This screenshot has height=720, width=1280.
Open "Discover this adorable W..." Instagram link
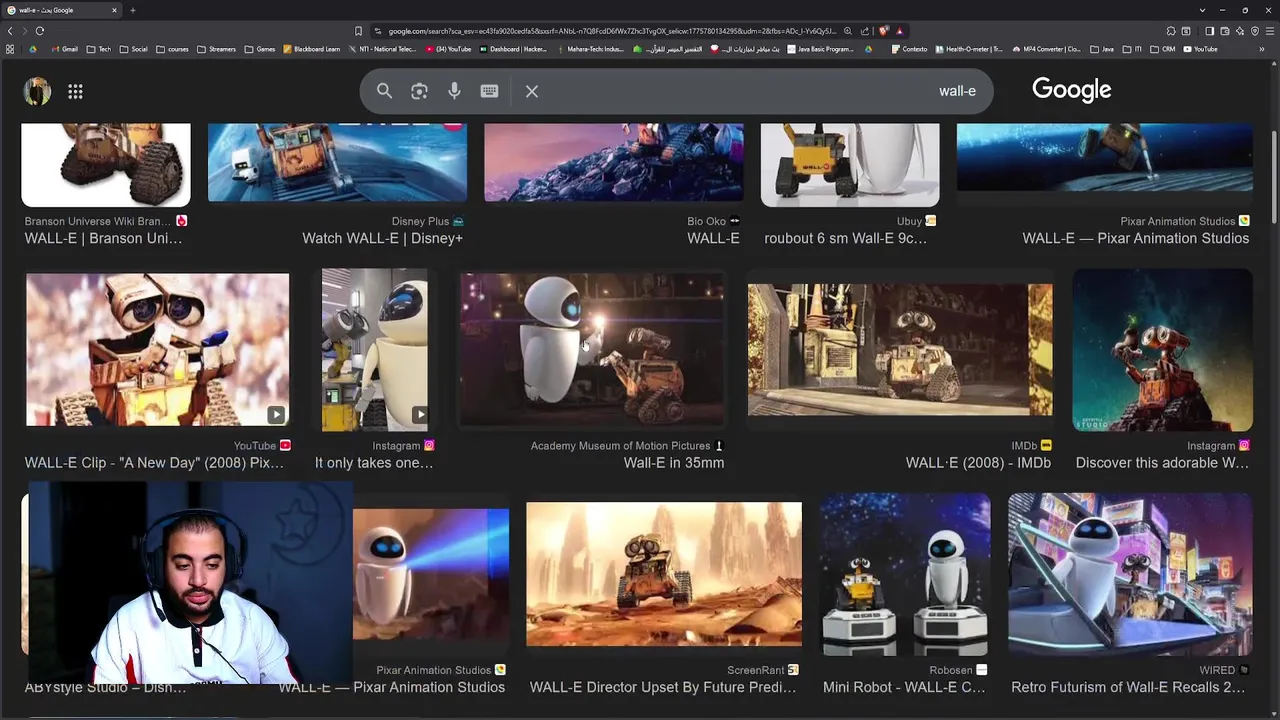coord(1162,463)
